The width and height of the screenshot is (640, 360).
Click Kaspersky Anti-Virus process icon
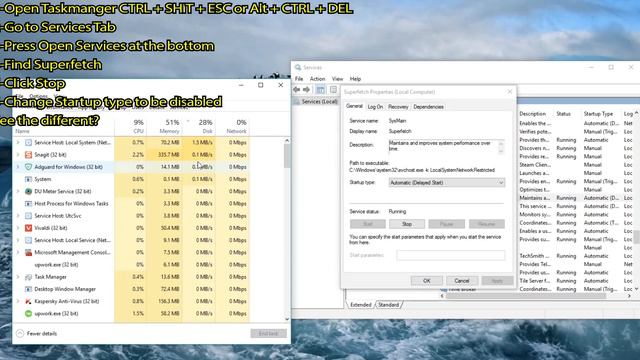click(28, 301)
